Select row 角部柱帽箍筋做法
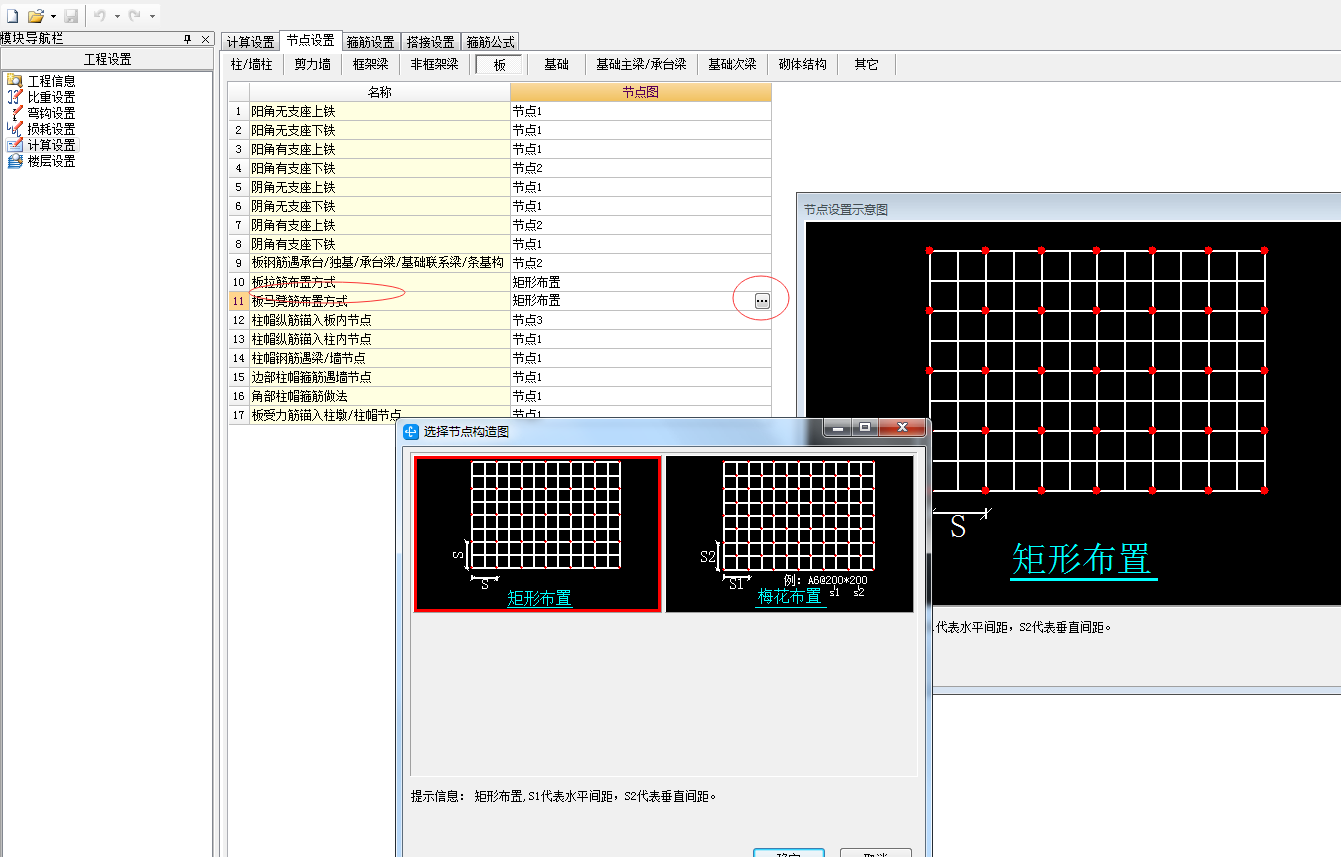Screen dimensions: 1341x857 pyautogui.click(x=380, y=396)
